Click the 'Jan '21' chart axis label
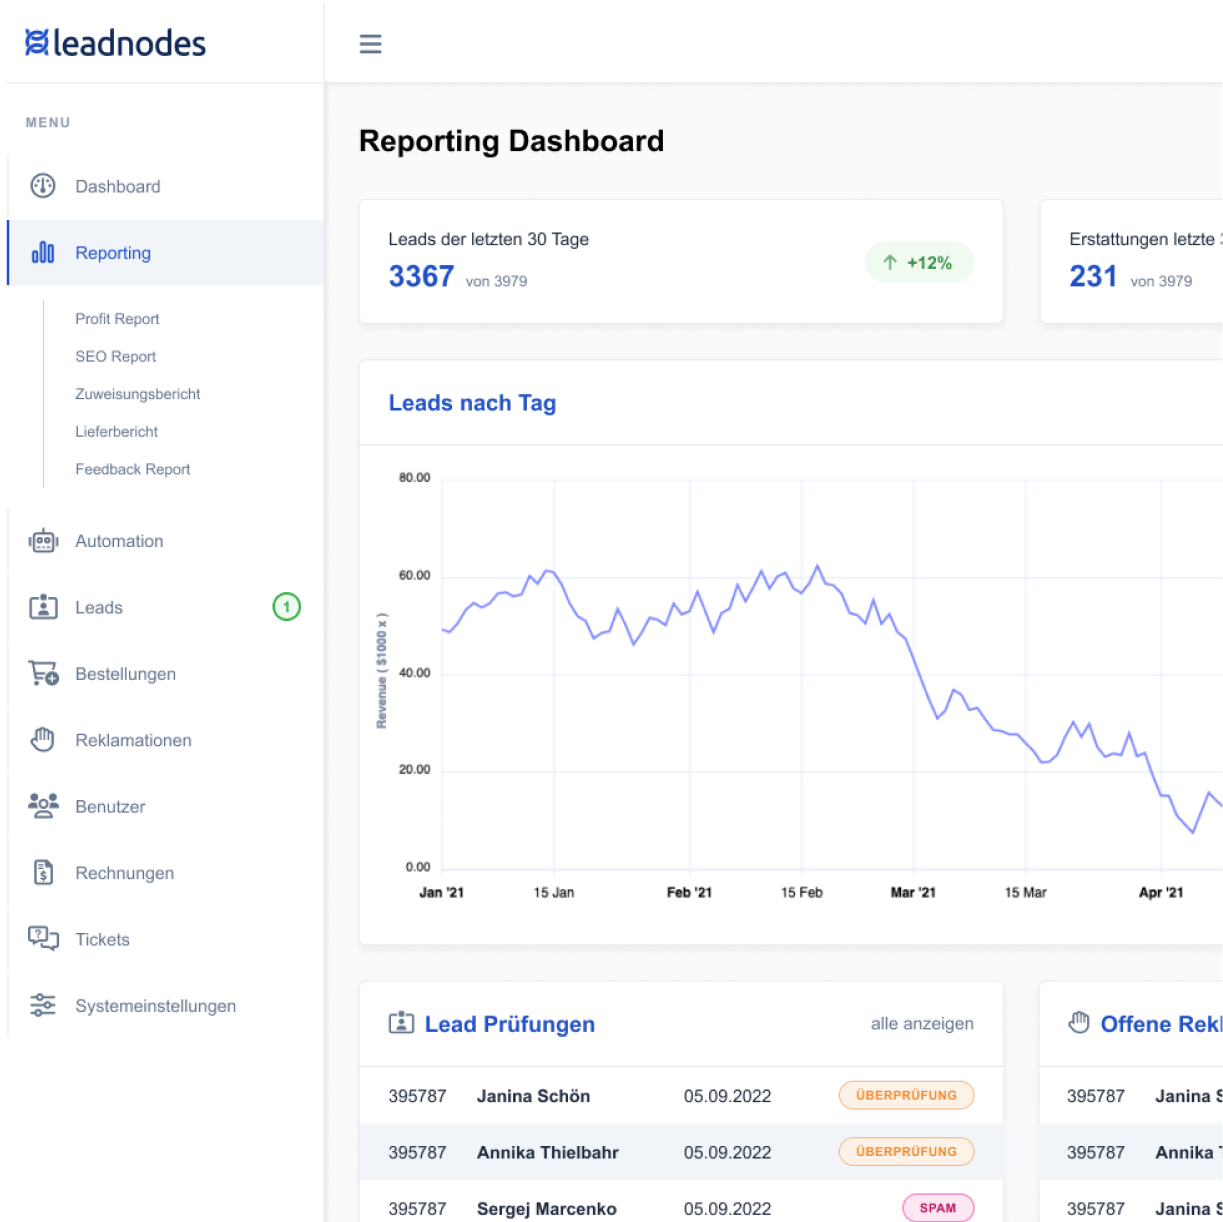 point(441,892)
